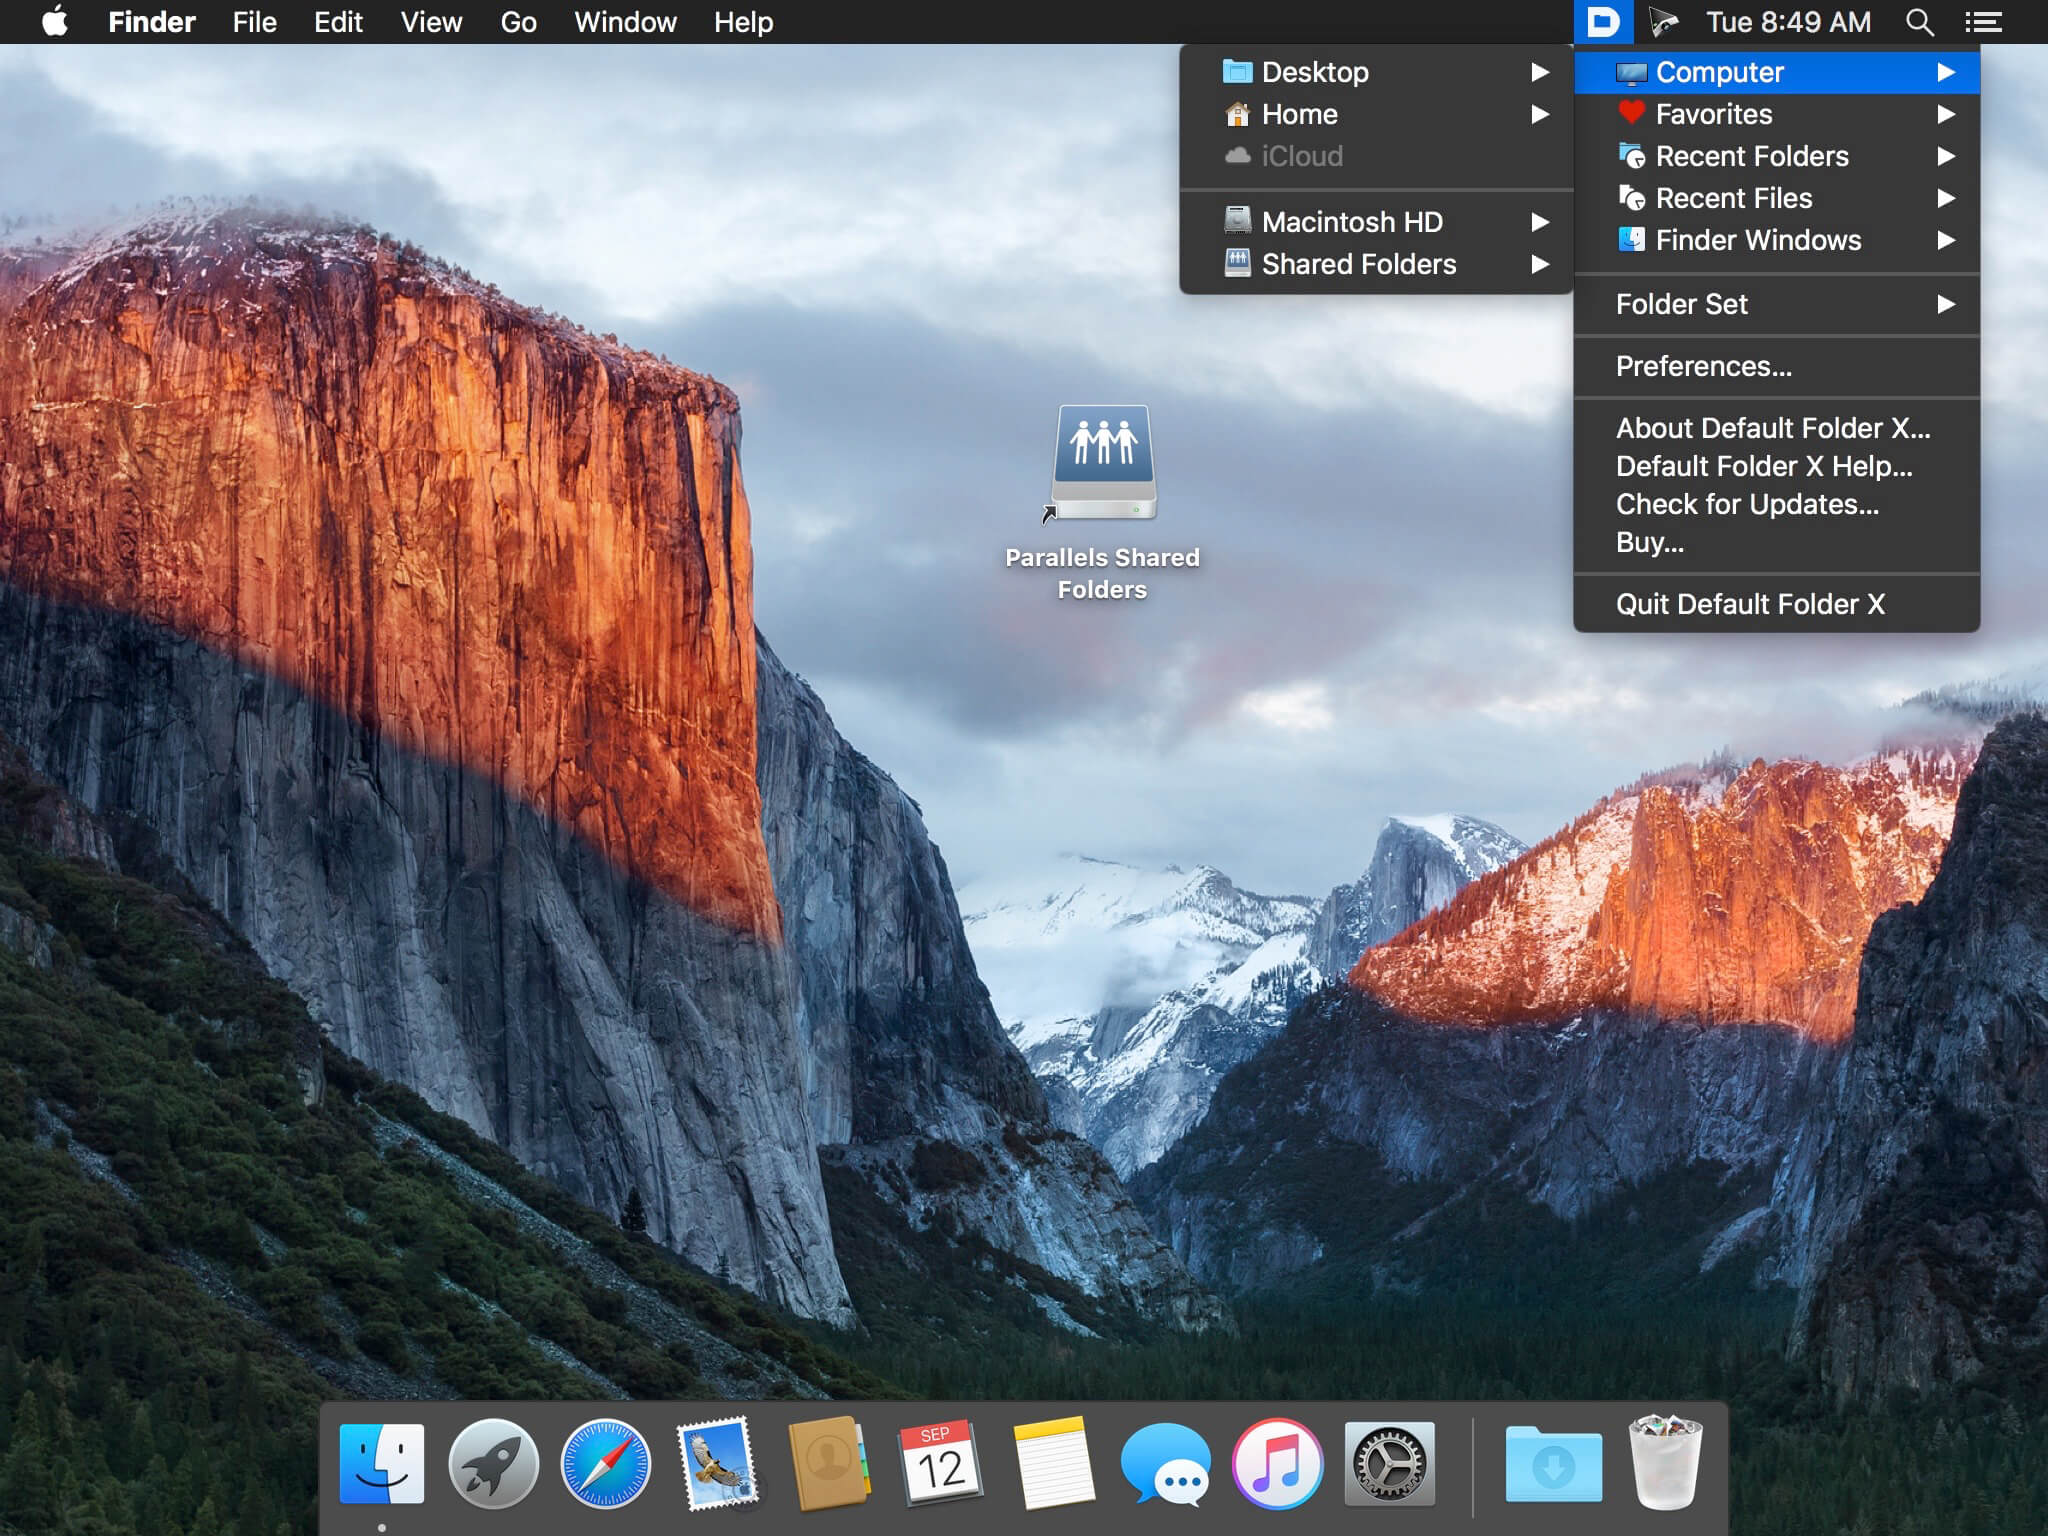This screenshot has width=2048, height=1536.
Task: Choose Preferences… in Default Folder X menu
Action: click(x=1703, y=366)
